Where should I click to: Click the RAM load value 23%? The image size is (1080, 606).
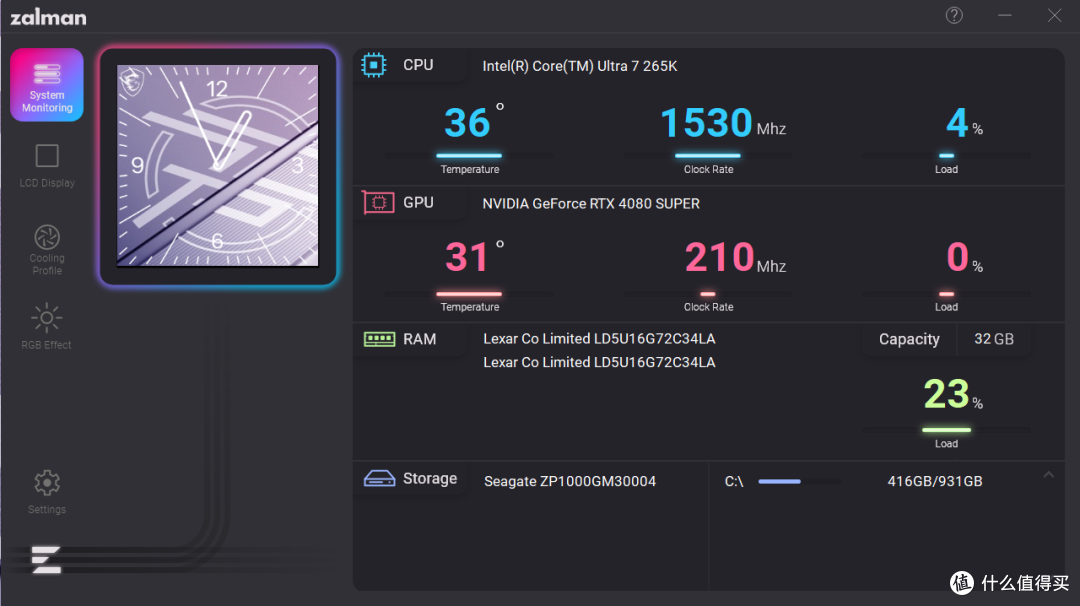pos(953,395)
